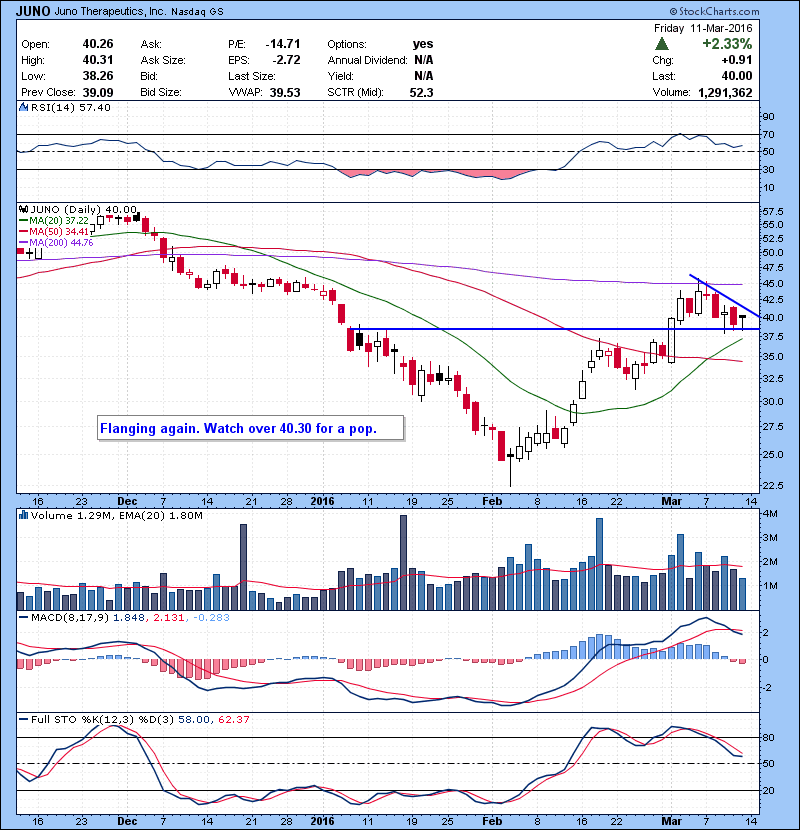Click the 22.5 label on the price axis
800x830 pixels.
(x=772, y=485)
